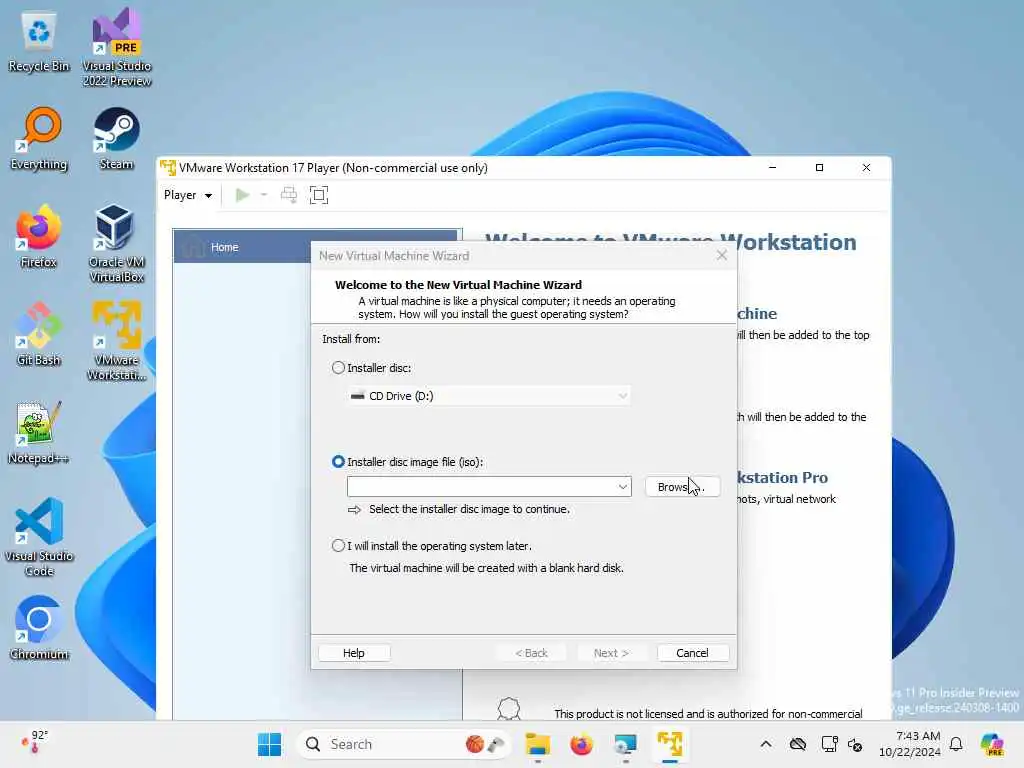Select Home in the VMware library list
The width and height of the screenshot is (1024, 768).
point(317,247)
